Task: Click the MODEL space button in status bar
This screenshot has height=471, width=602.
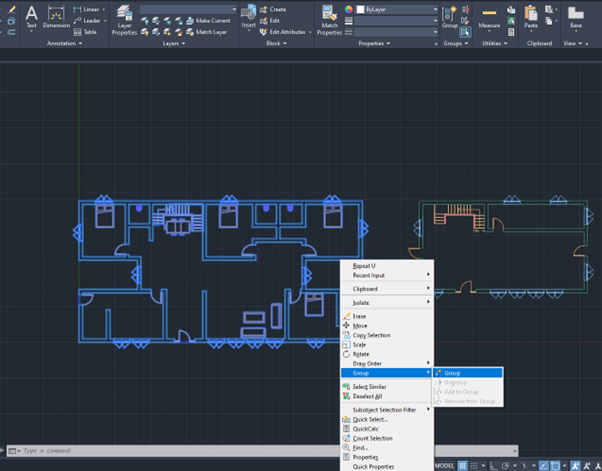Action: pyautogui.click(x=445, y=466)
